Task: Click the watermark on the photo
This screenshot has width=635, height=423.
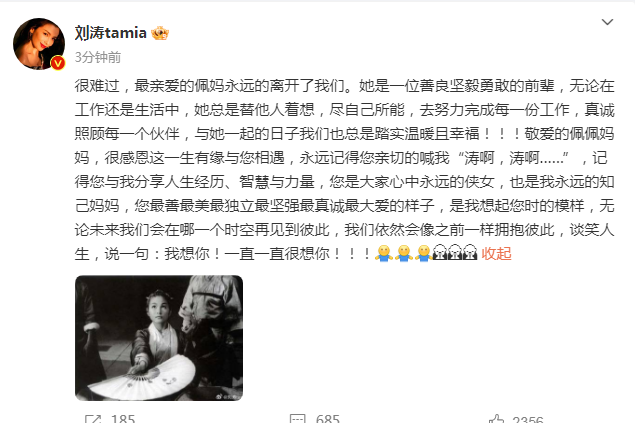Action: tap(228, 397)
